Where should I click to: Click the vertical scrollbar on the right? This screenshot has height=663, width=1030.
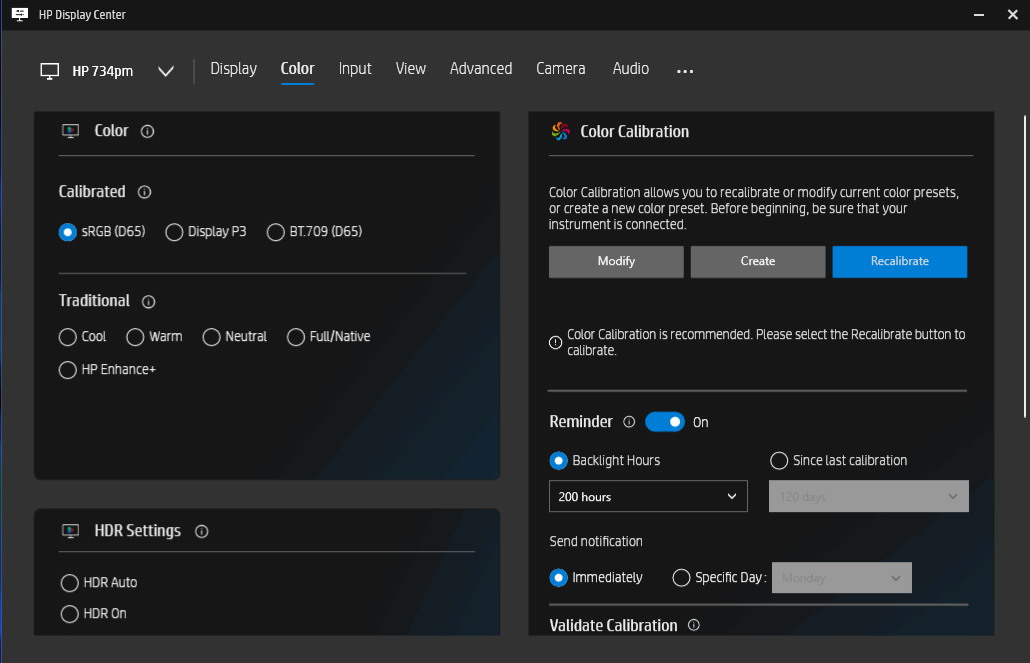click(1025, 266)
